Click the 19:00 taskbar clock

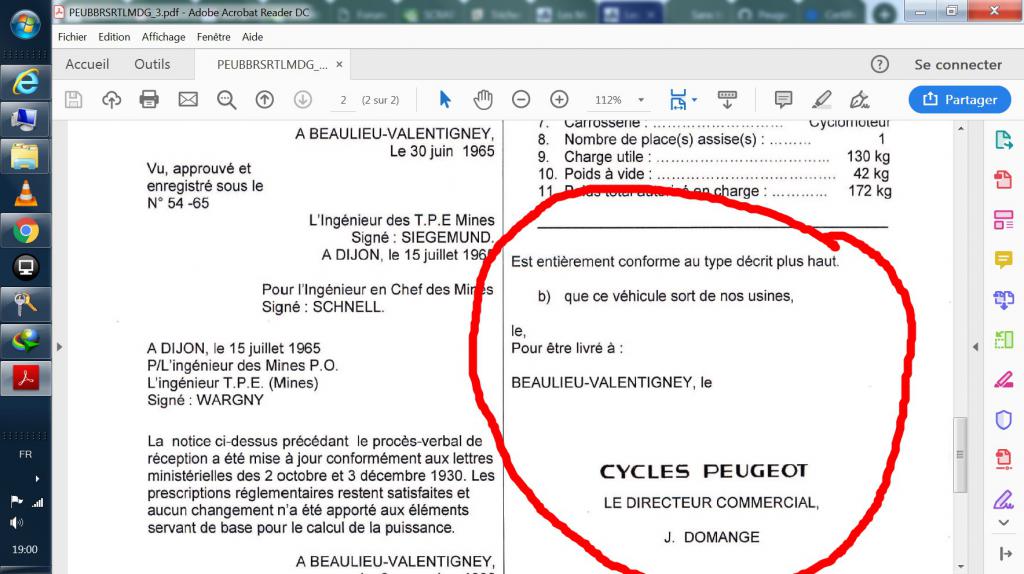pyautogui.click(x=25, y=549)
